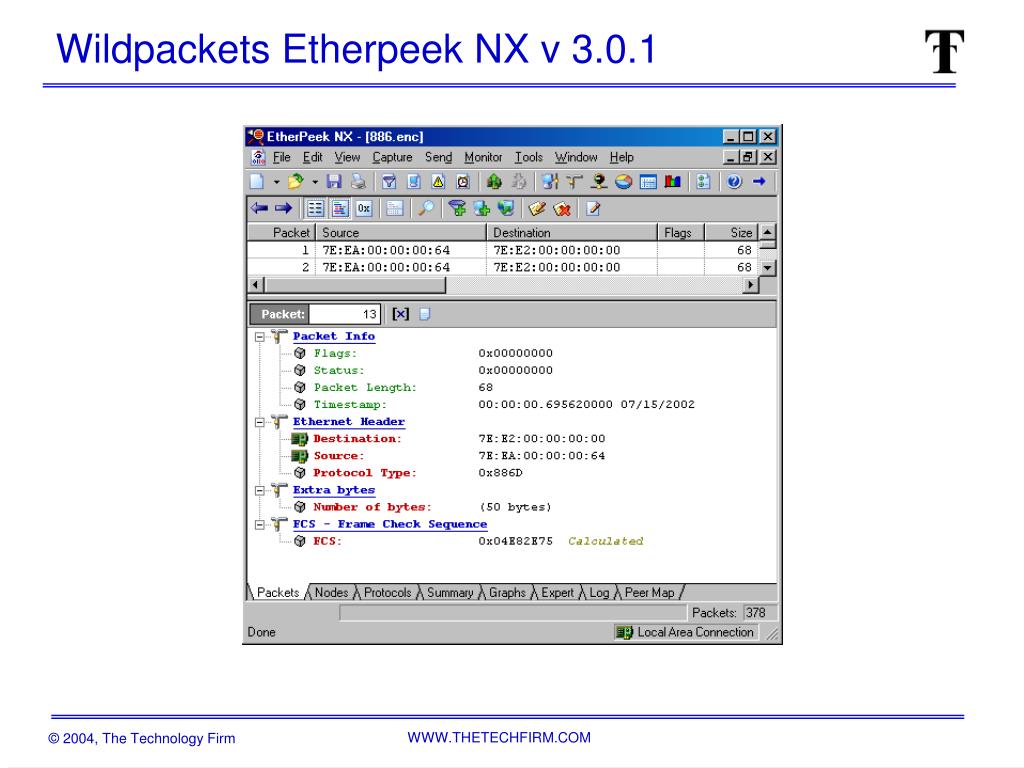Click the funnel with green plus icon
This screenshot has height=768, width=1024.
click(x=457, y=208)
